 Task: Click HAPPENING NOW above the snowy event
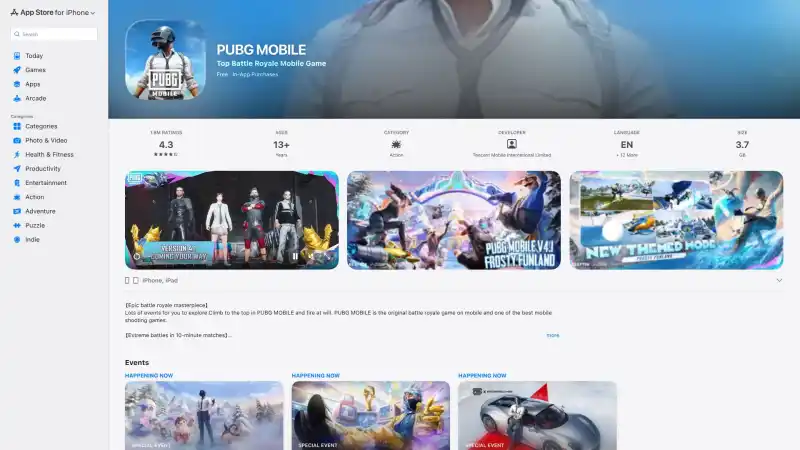pyautogui.click(x=149, y=376)
